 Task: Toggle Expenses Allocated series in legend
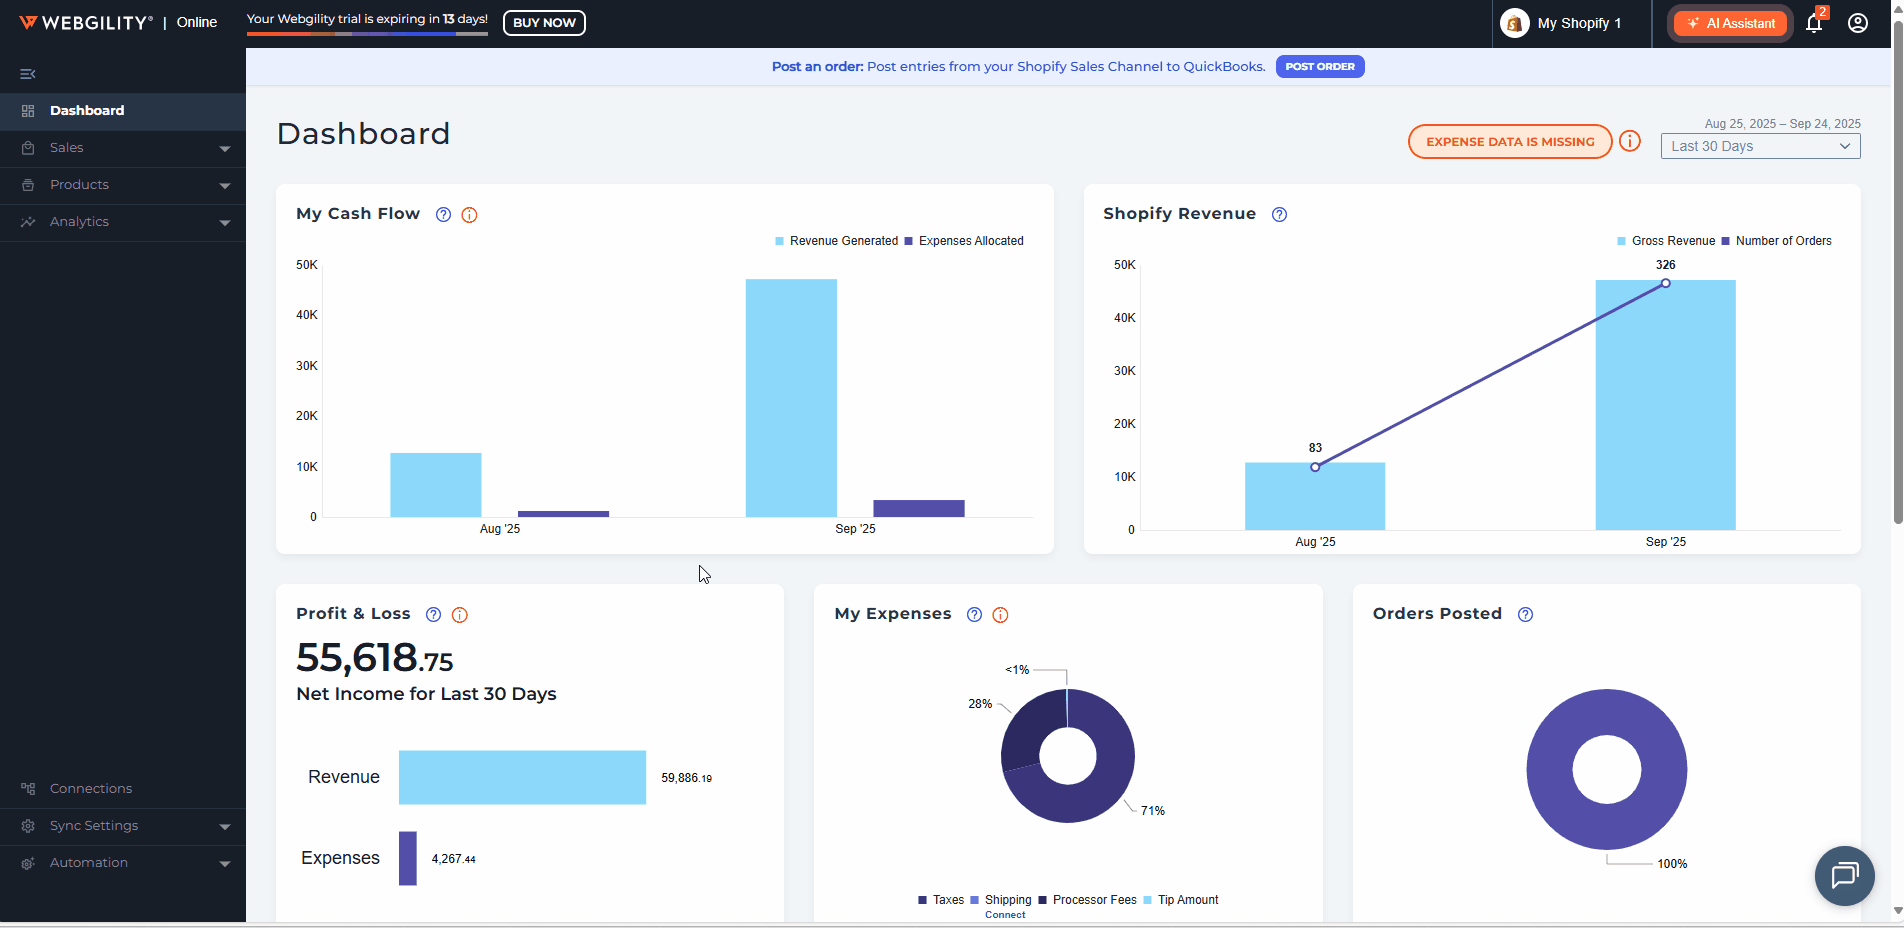pyautogui.click(x=964, y=241)
